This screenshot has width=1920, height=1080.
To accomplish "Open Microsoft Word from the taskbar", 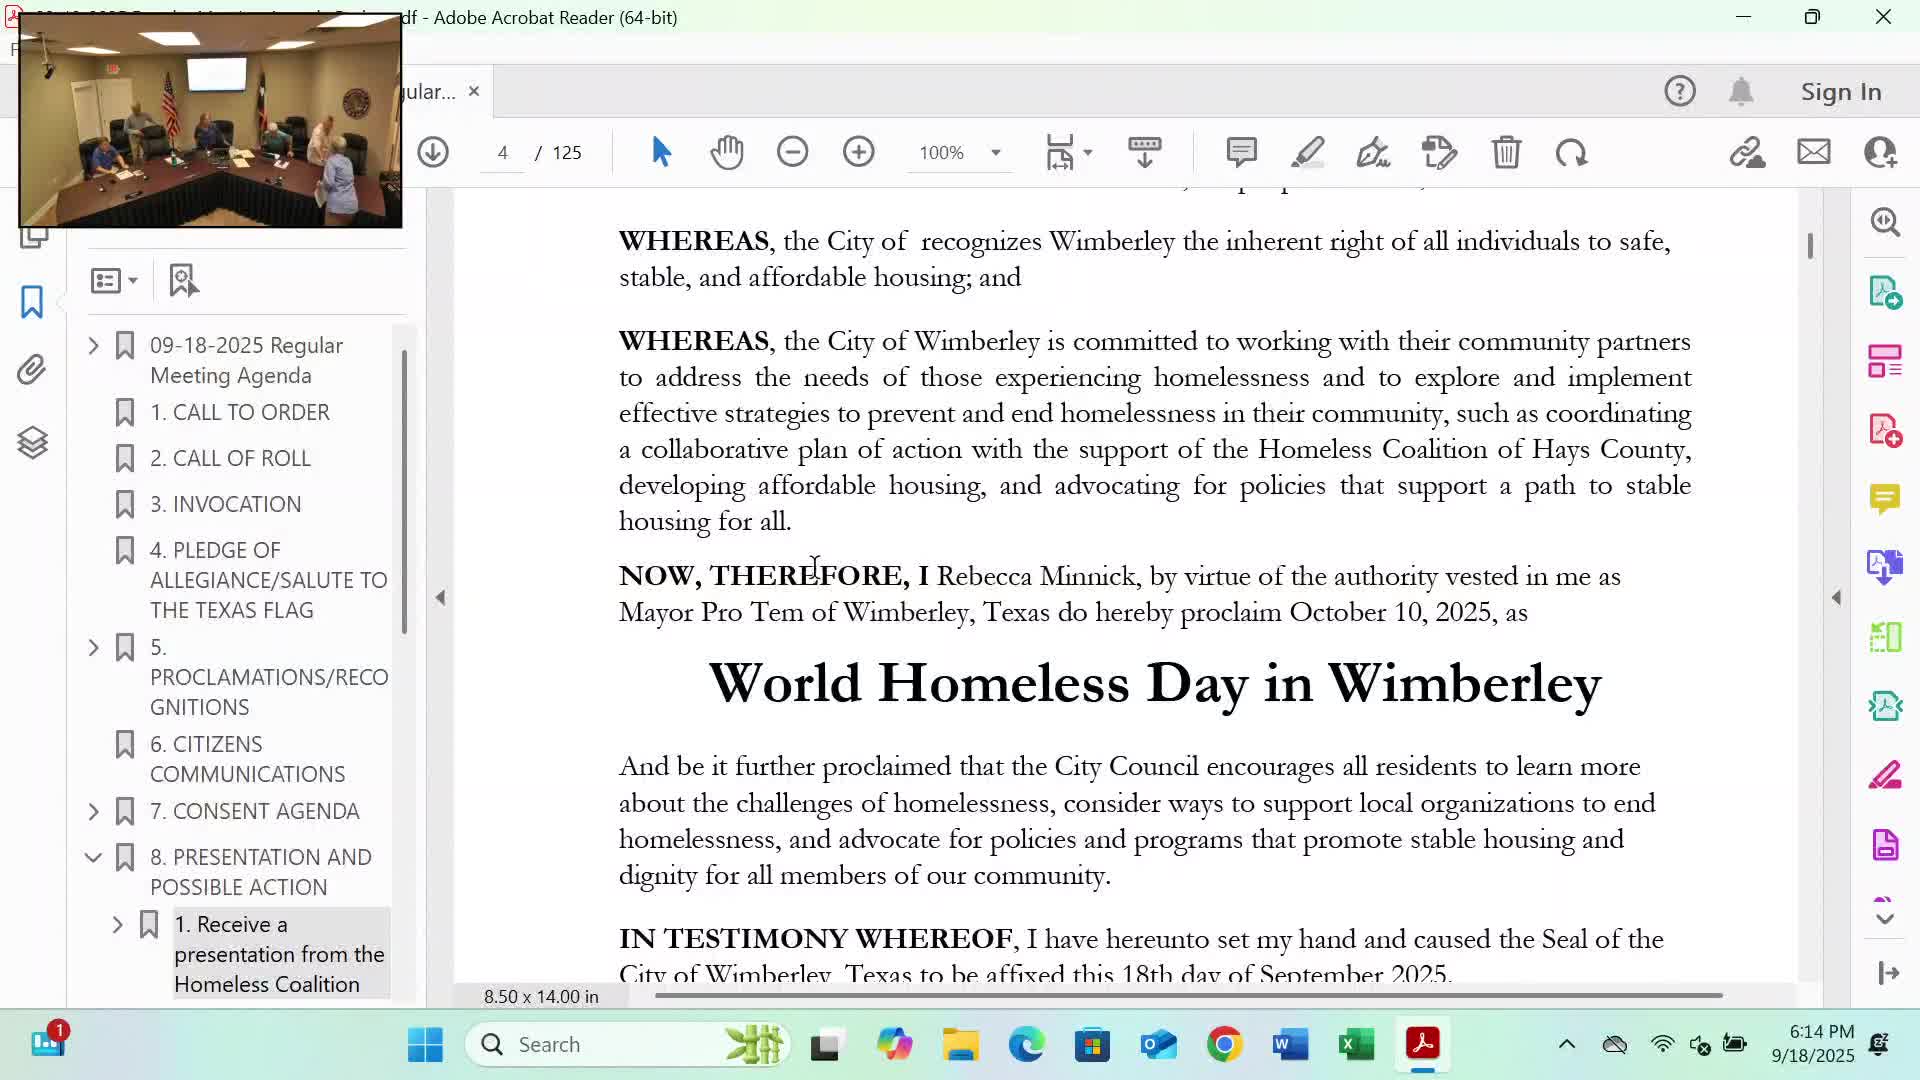I will tap(1290, 1044).
